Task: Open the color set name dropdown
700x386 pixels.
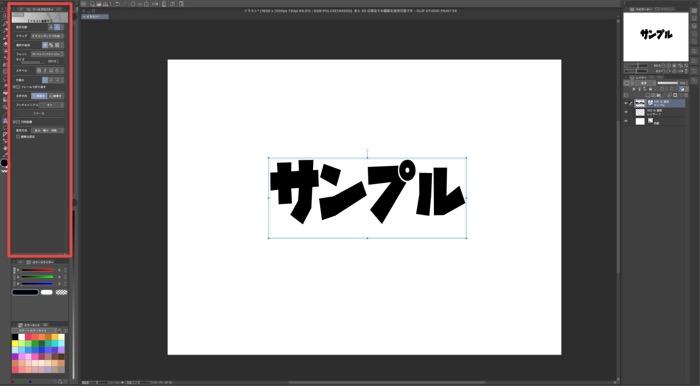Action: click(38, 330)
